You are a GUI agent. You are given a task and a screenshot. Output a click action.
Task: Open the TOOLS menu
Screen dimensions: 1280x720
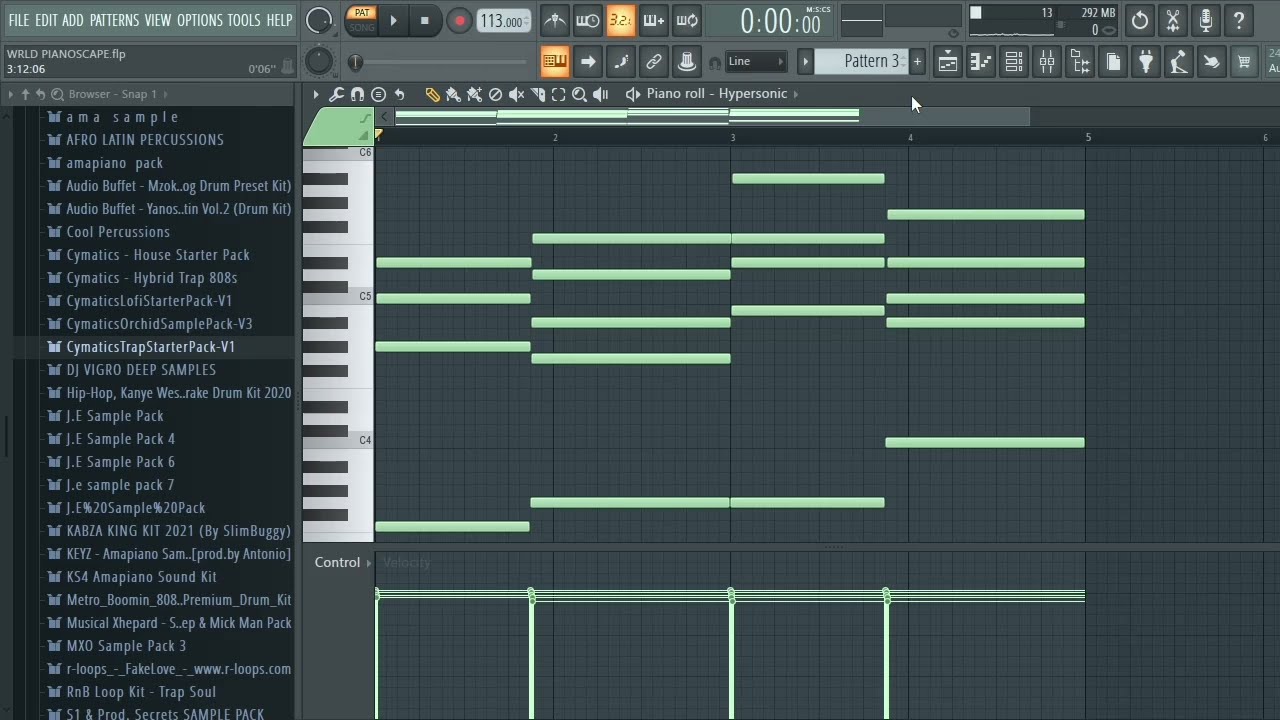point(243,20)
